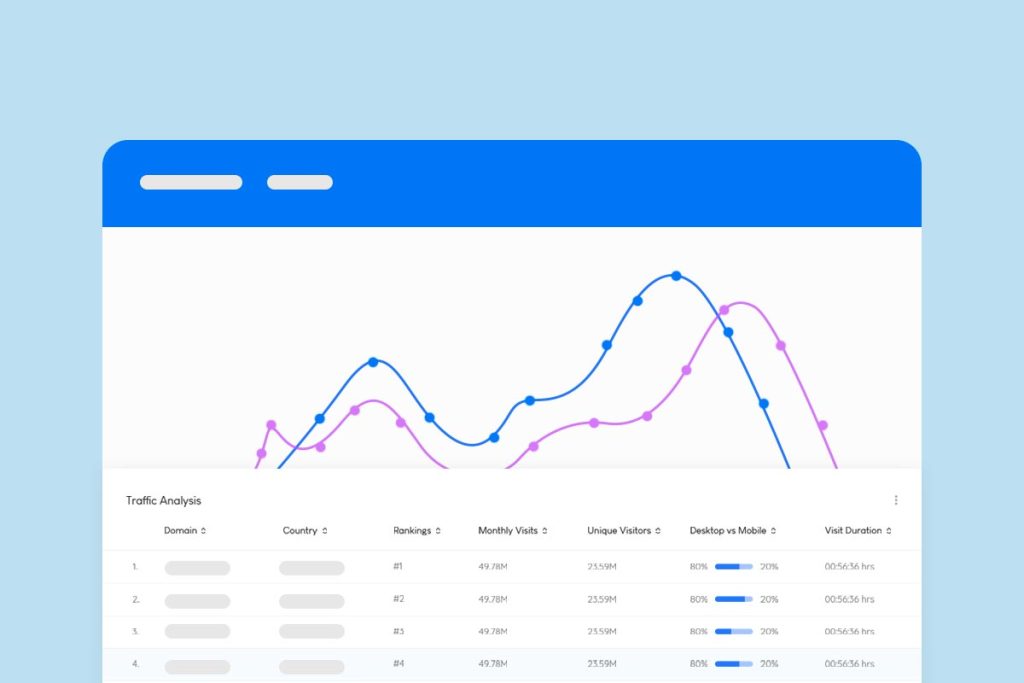The width and height of the screenshot is (1024, 683).
Task: Click row 3 Desktop vs Mobile progress bar
Action: tap(734, 632)
